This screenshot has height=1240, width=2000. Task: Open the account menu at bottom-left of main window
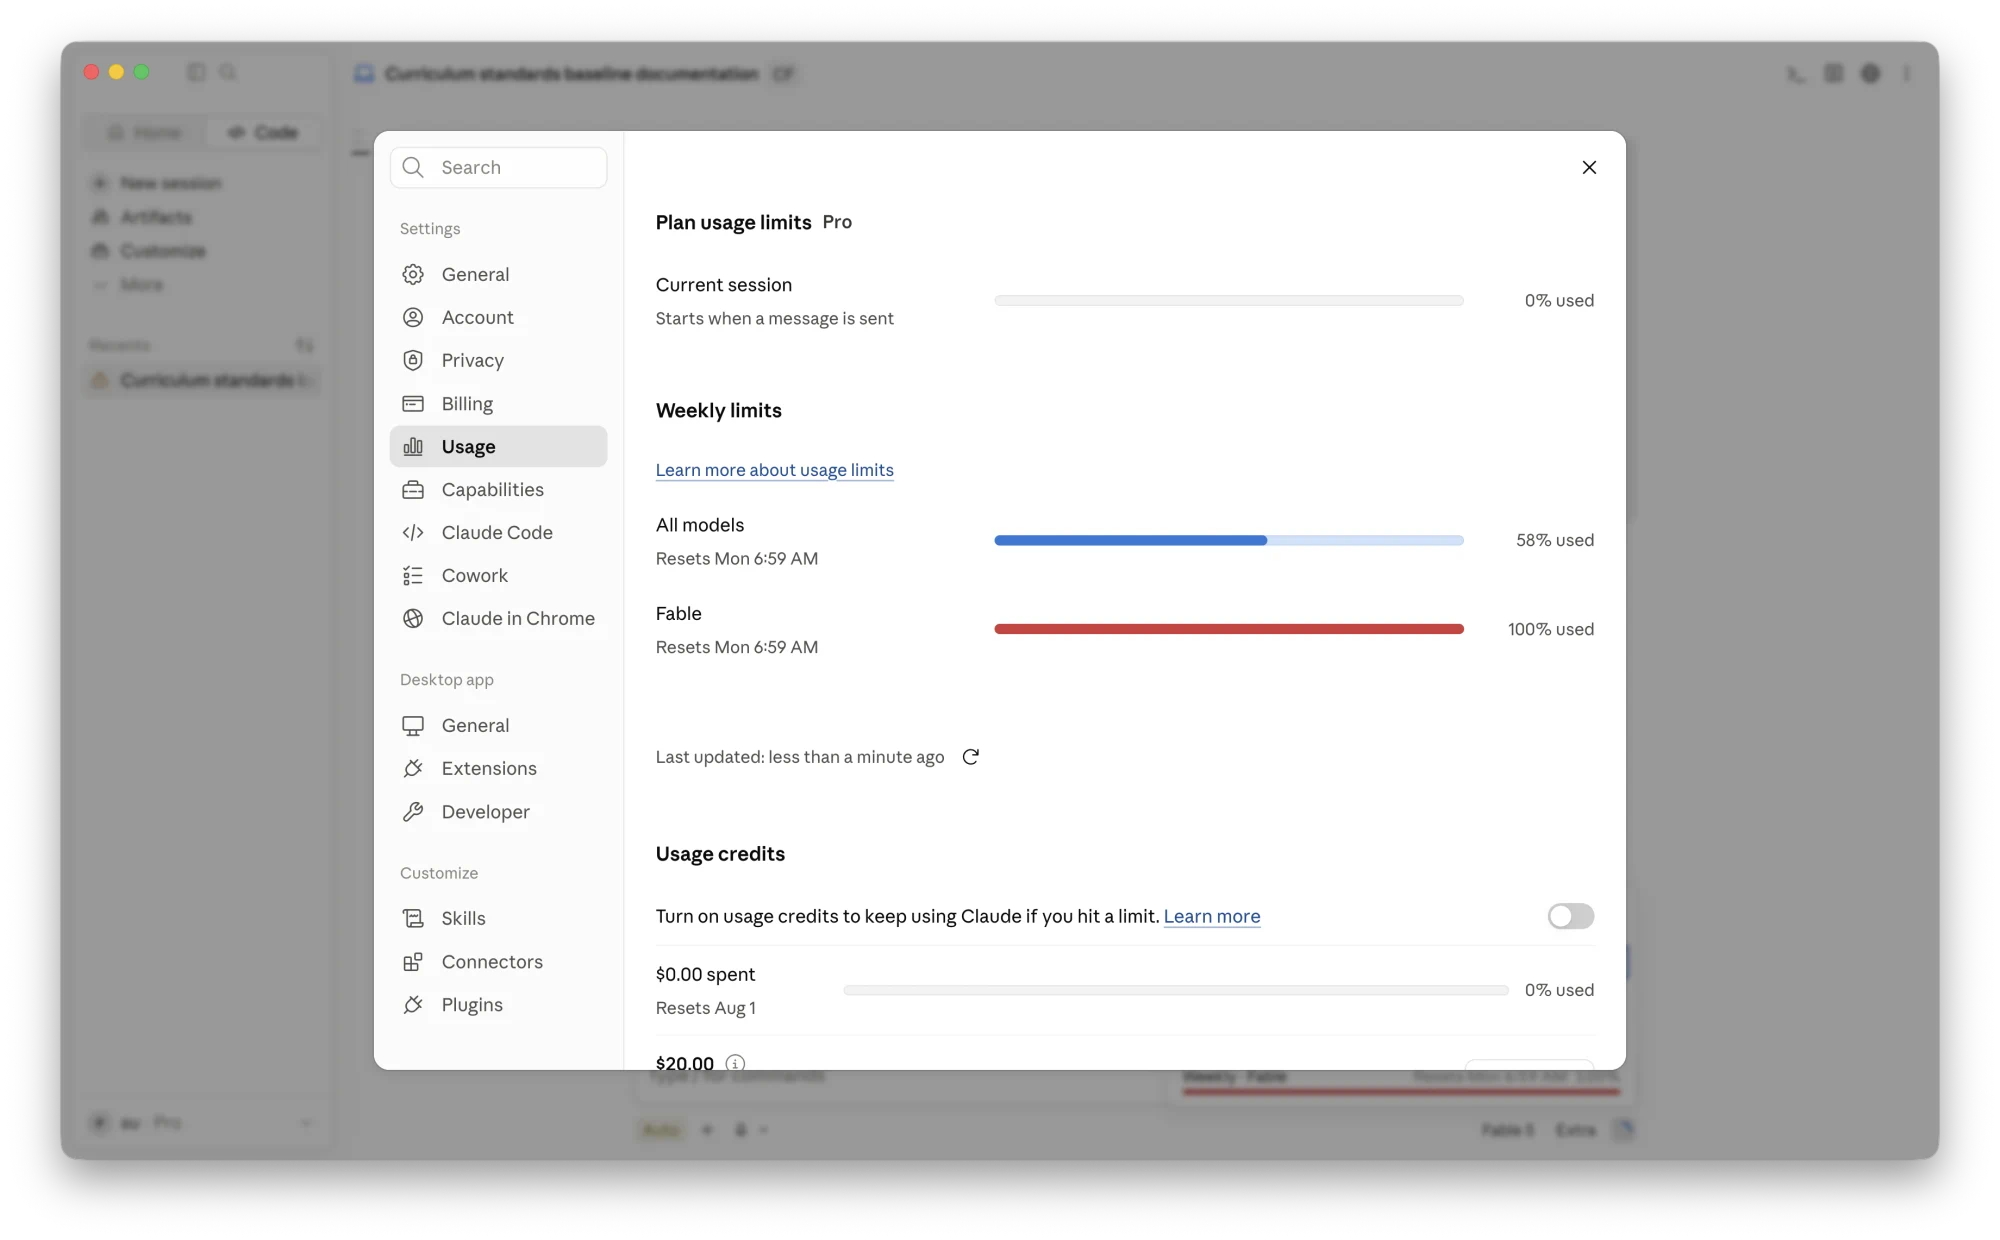(x=203, y=1123)
